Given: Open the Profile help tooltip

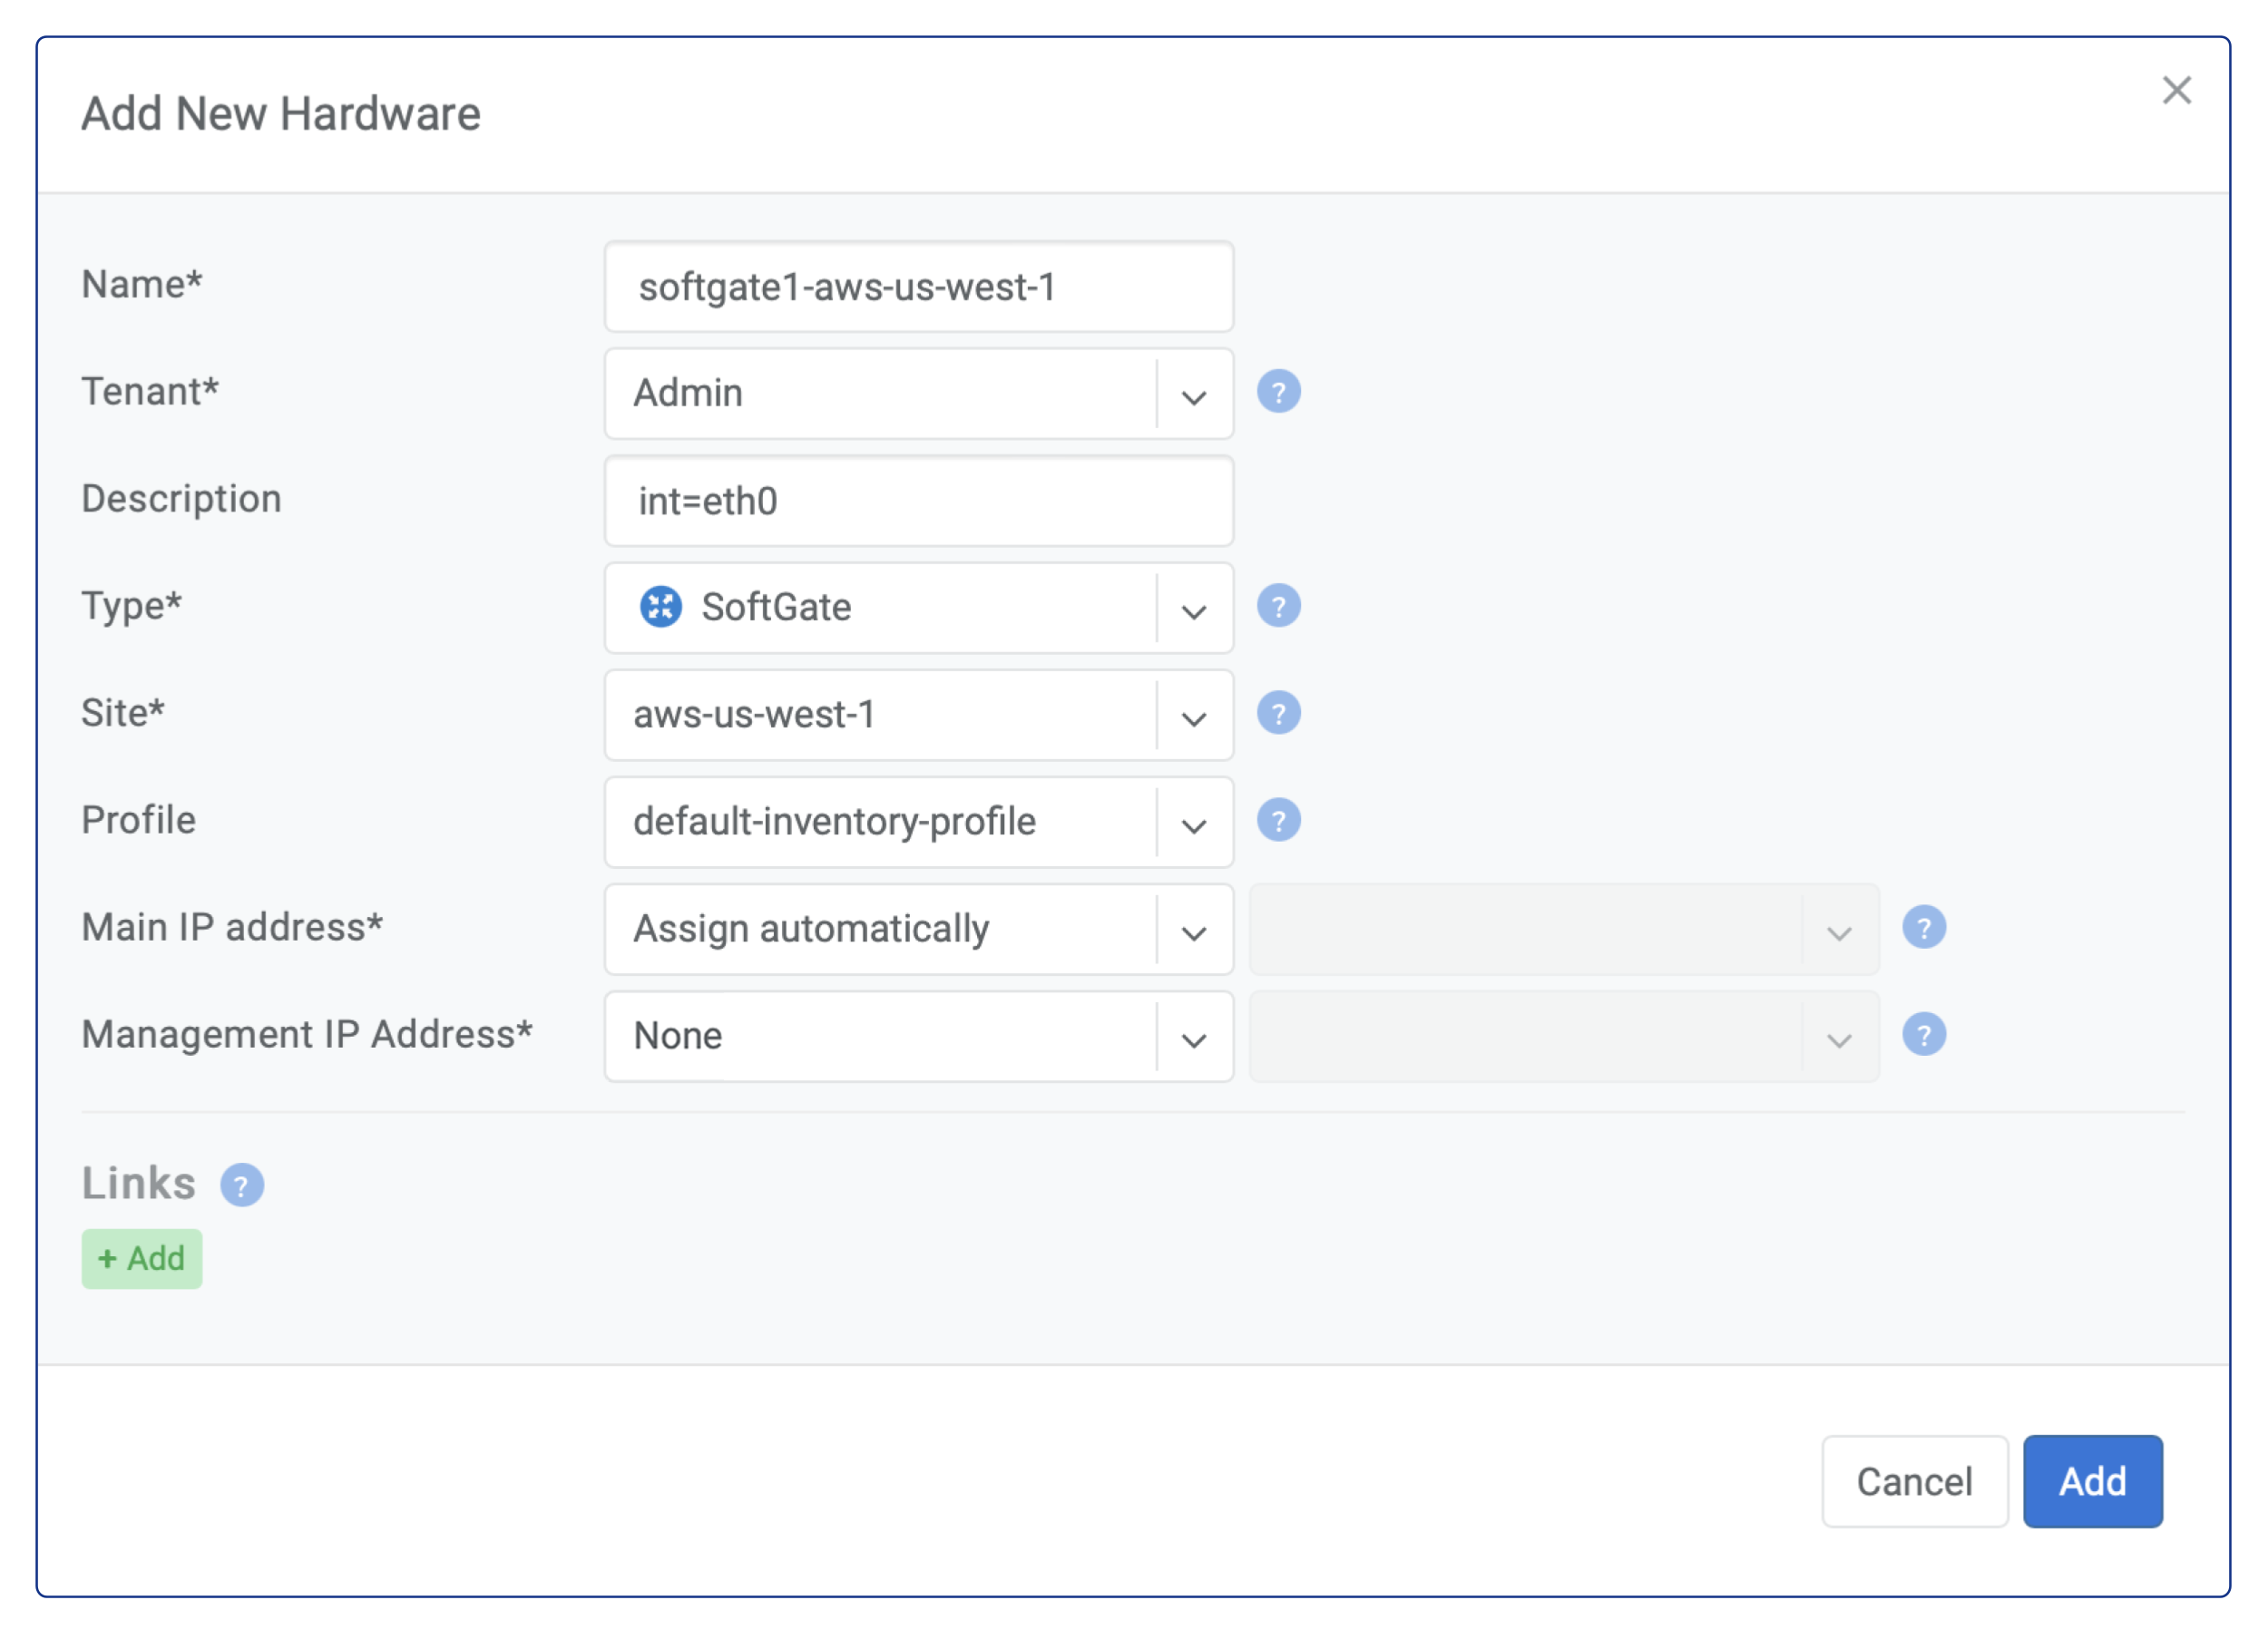Looking at the screenshot, I should click(x=1281, y=820).
